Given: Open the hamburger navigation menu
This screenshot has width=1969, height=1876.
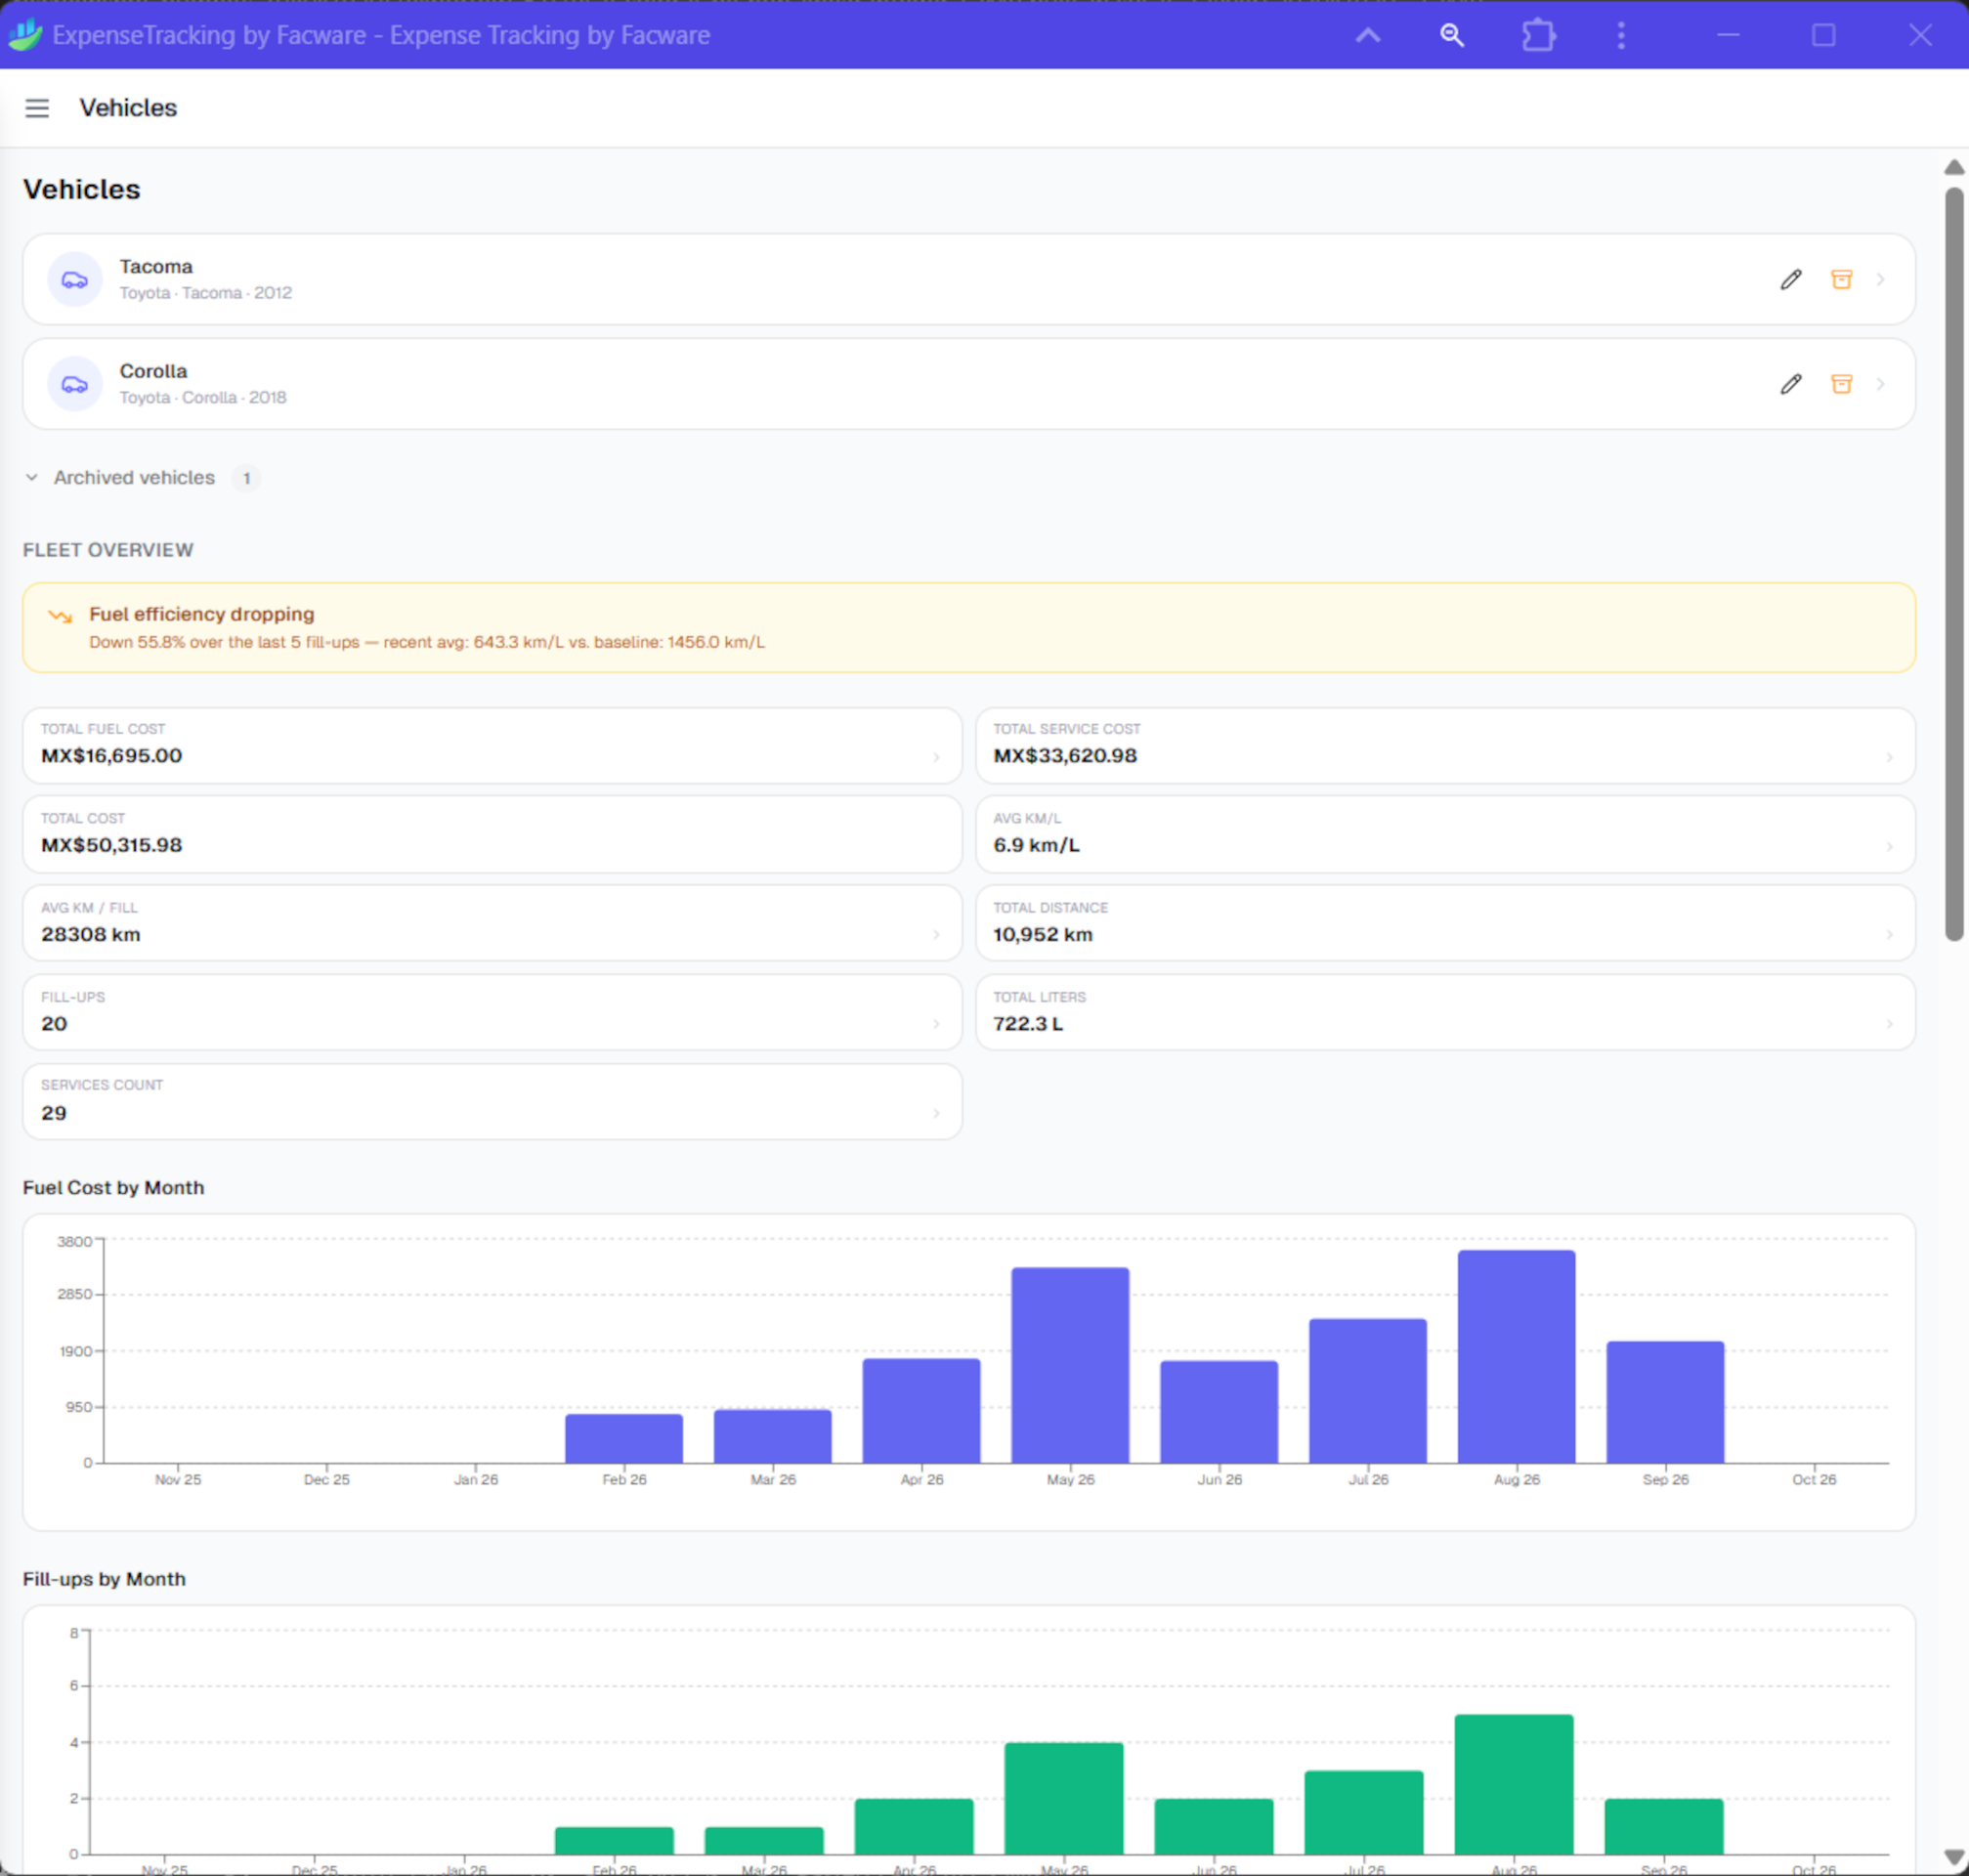Looking at the screenshot, I should tap(37, 108).
